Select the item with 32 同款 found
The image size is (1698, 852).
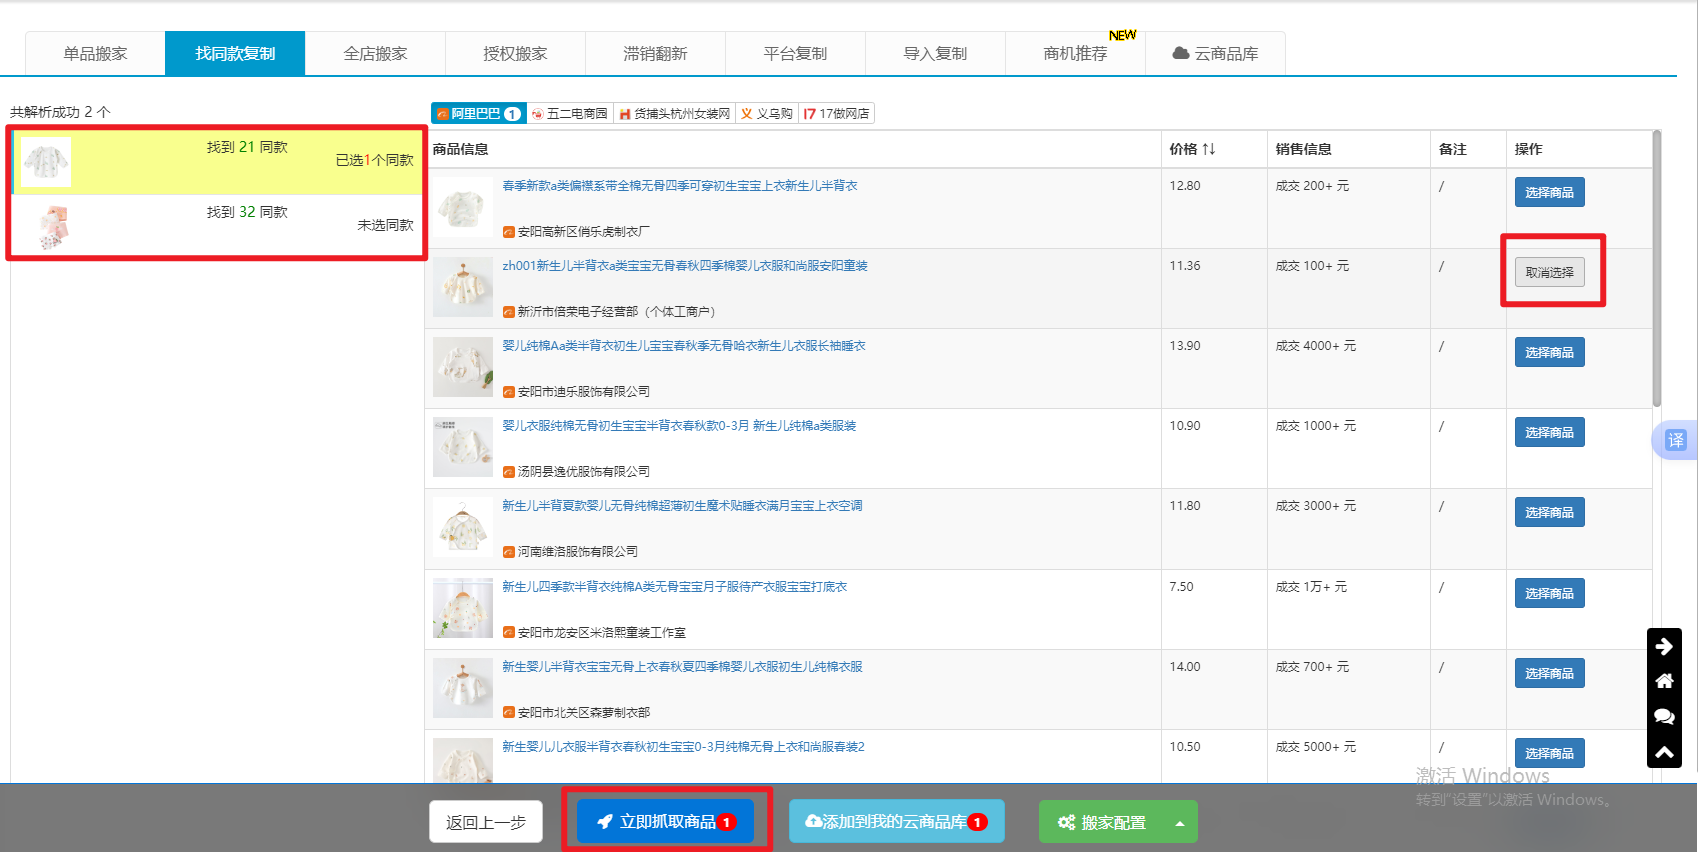pyautogui.click(x=217, y=226)
